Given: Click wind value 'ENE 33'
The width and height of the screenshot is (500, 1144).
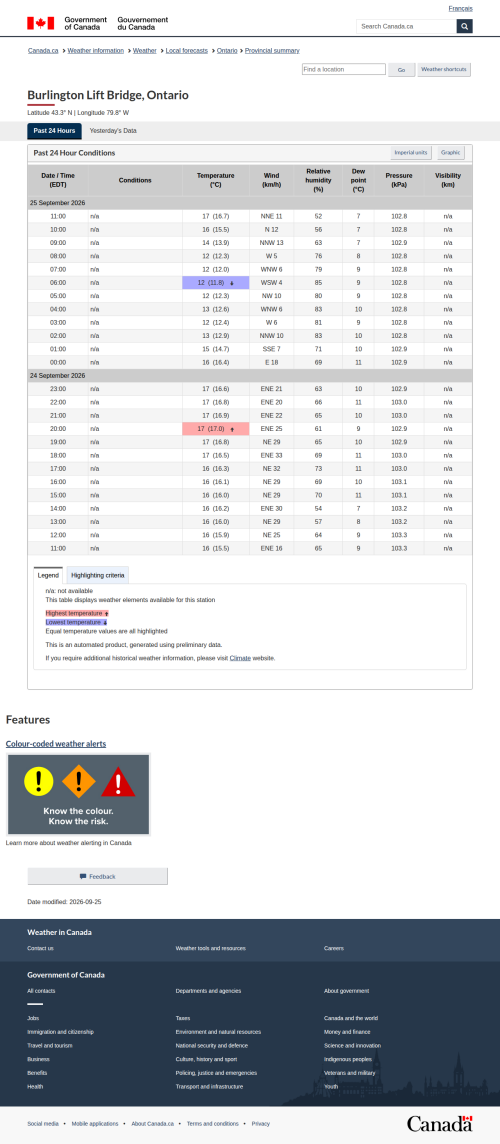Looking at the screenshot, I should [271, 455].
